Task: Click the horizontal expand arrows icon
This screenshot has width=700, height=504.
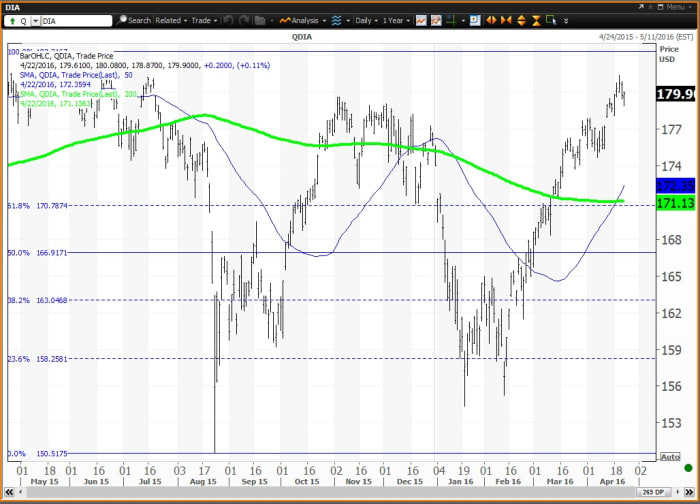Action: 491,21
